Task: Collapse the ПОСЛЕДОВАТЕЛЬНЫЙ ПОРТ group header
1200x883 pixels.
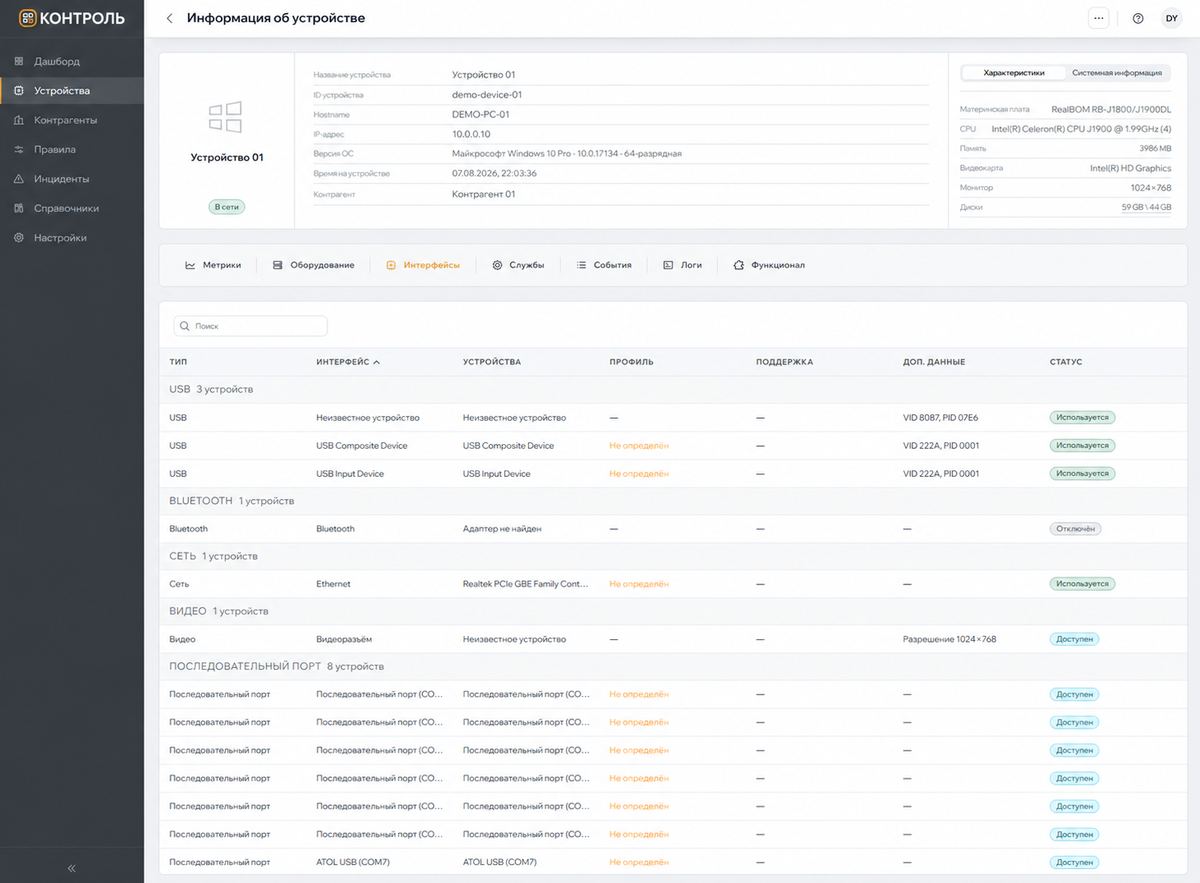Action: point(673,666)
